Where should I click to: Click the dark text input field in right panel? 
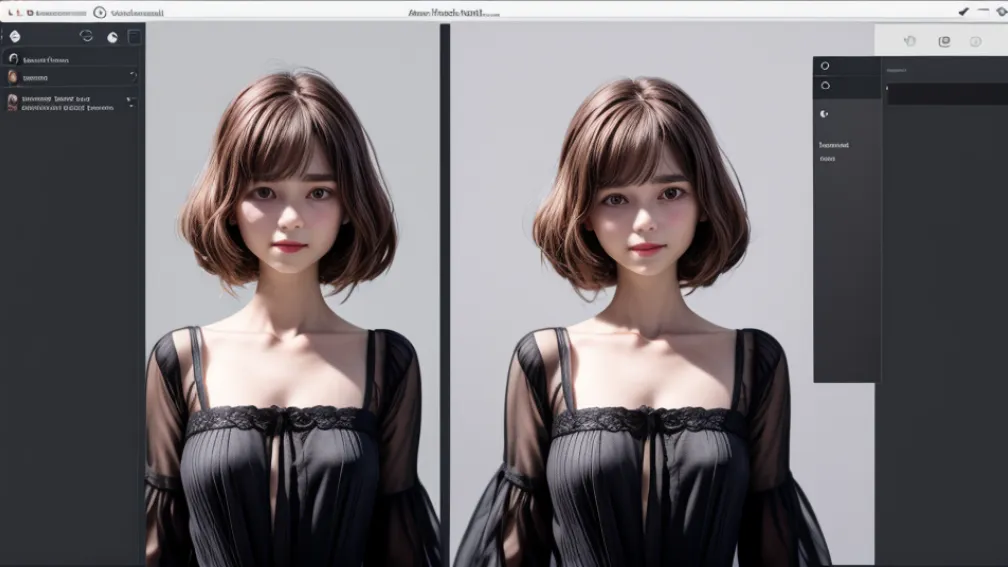pyautogui.click(x=946, y=94)
